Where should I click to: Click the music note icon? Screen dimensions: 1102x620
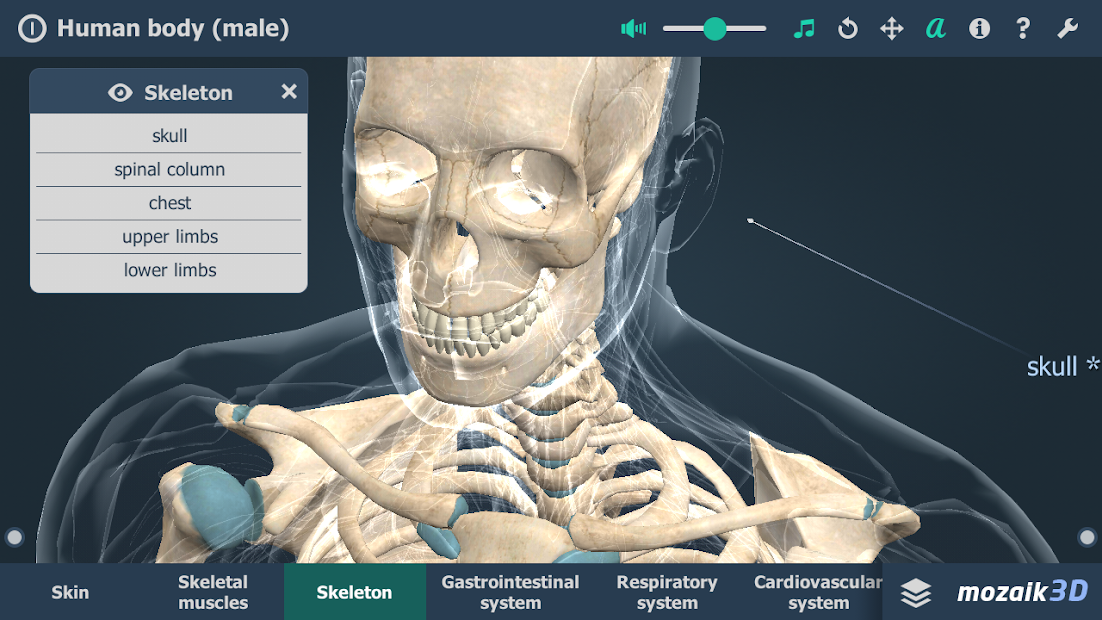tap(803, 28)
